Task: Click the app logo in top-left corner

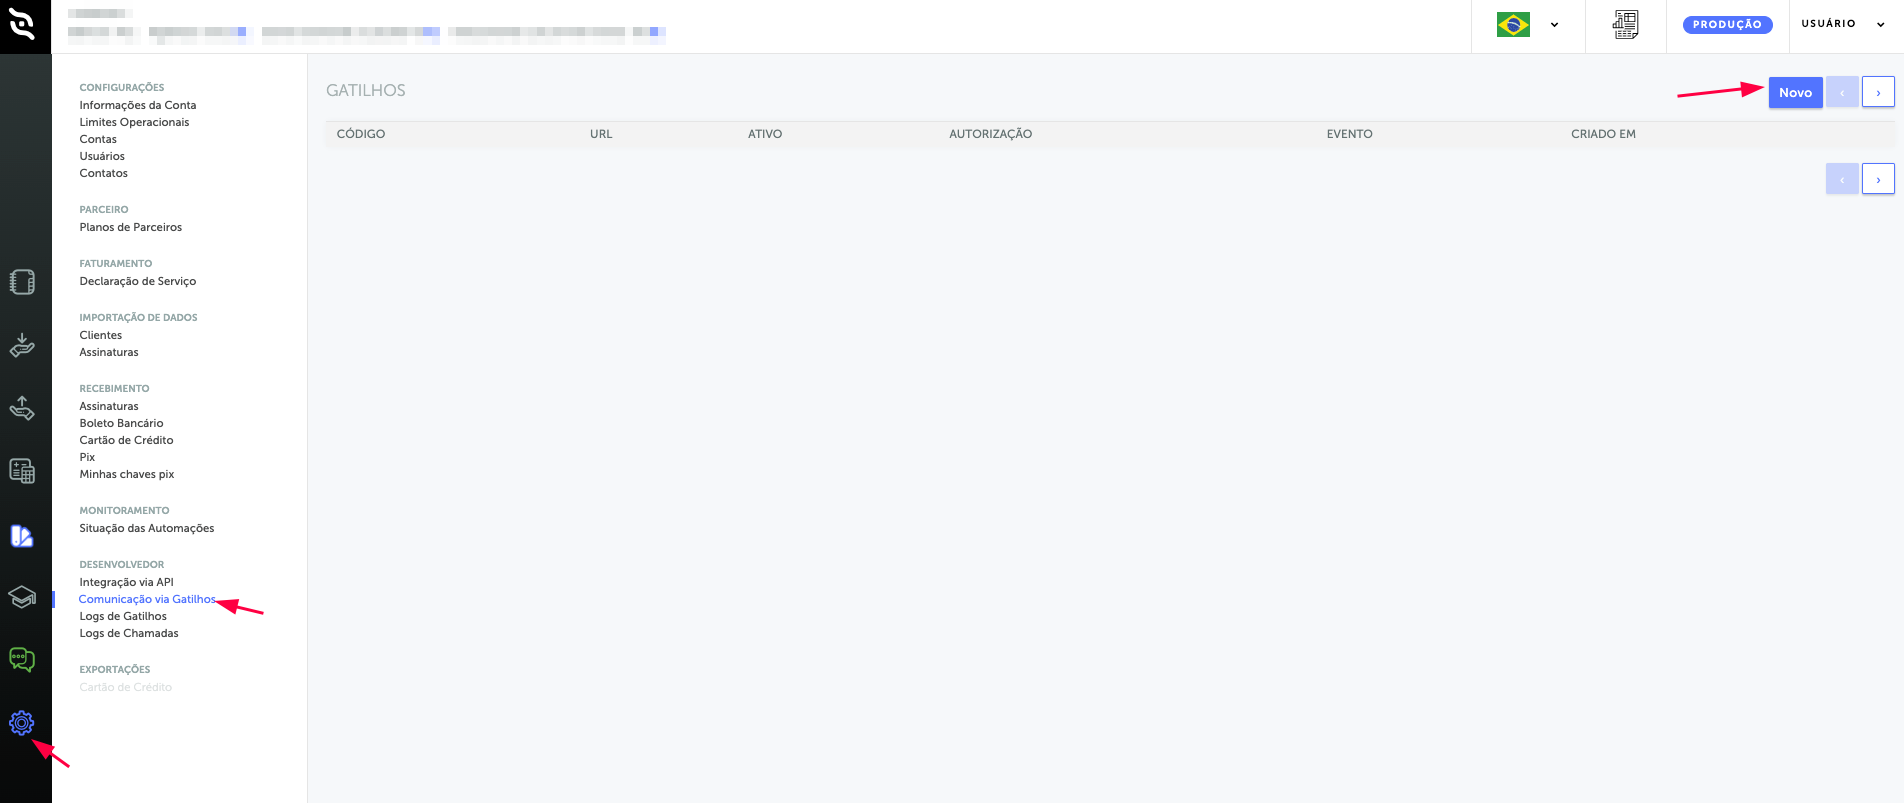Action: tap(22, 24)
